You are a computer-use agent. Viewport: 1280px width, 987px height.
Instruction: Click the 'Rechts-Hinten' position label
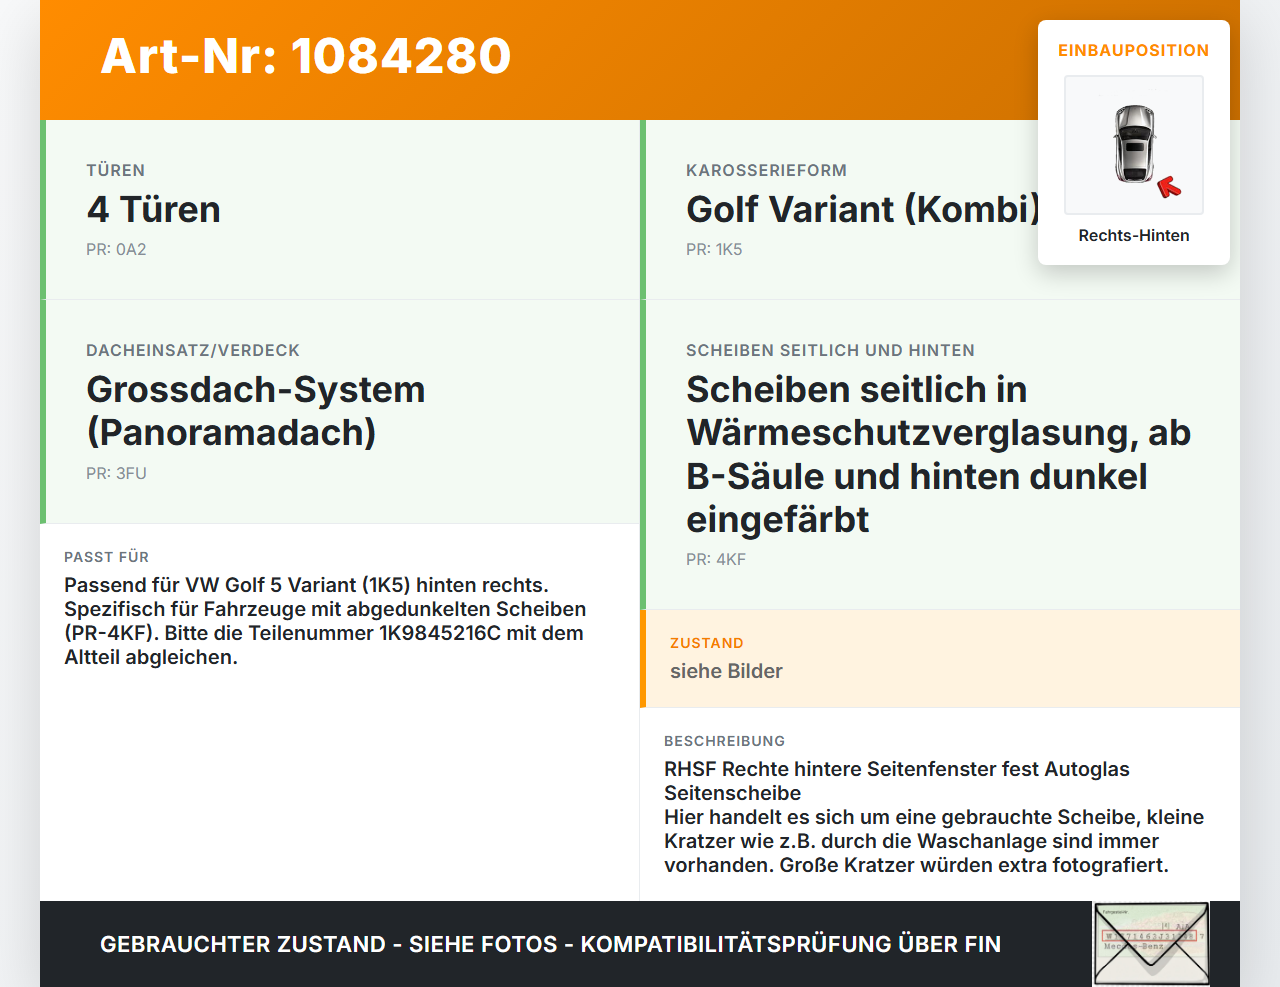[1134, 235]
